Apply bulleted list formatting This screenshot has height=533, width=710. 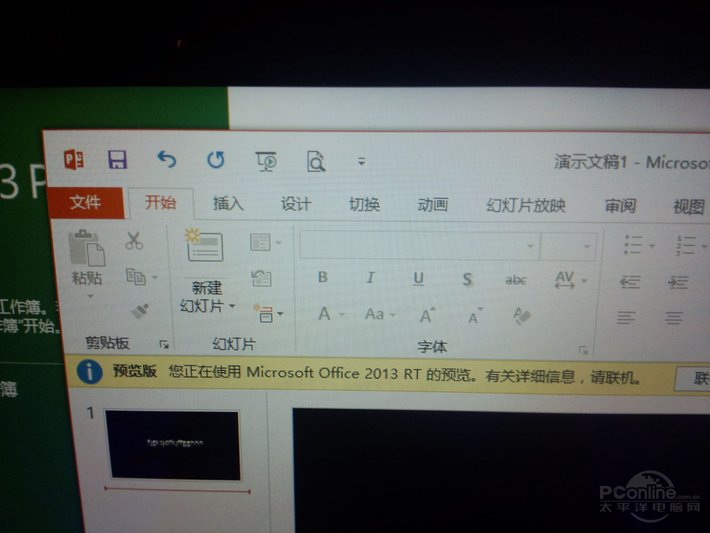[633, 245]
